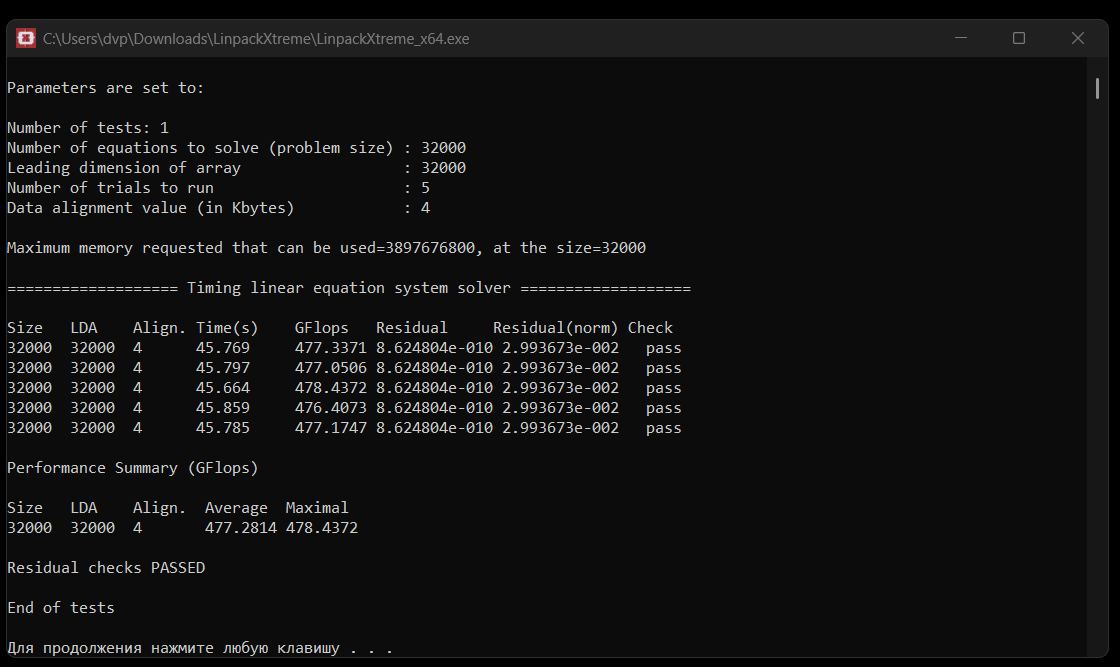Close the LinpackXtreme console window

pyautogui.click(x=1078, y=38)
